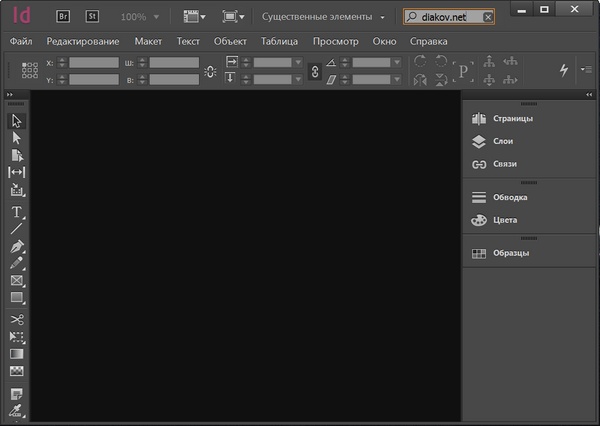Select the Direct Selection tool
Viewport: 600px width, 426px height.
click(x=16, y=138)
